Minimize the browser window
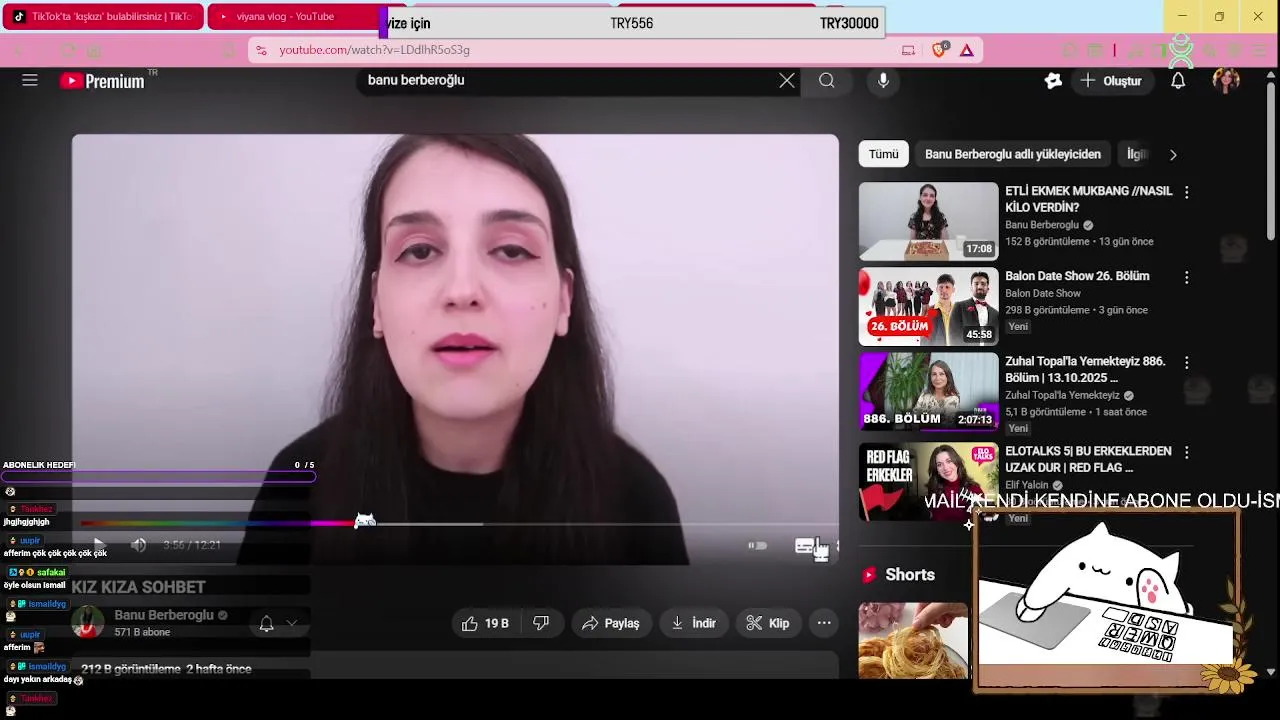Screen dimensions: 1280x720 [1182, 16]
